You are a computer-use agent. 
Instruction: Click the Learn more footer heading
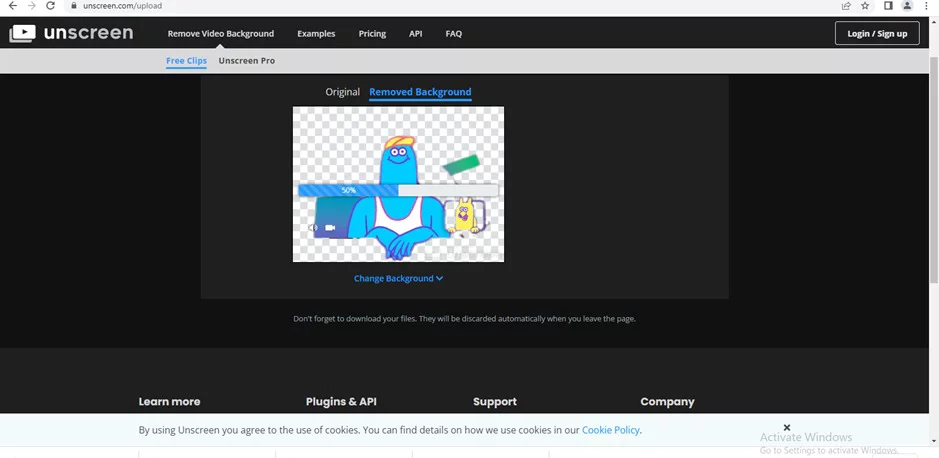coord(169,402)
